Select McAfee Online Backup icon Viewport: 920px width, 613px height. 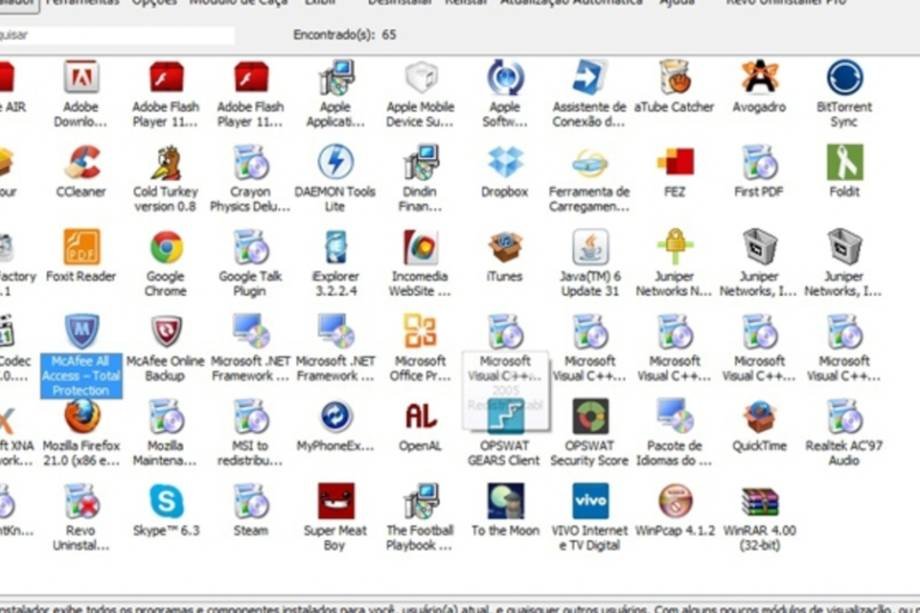[x=165, y=331]
